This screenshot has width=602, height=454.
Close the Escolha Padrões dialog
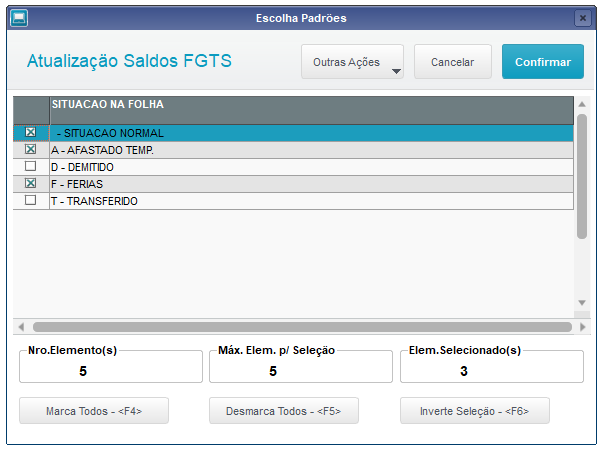[582, 18]
